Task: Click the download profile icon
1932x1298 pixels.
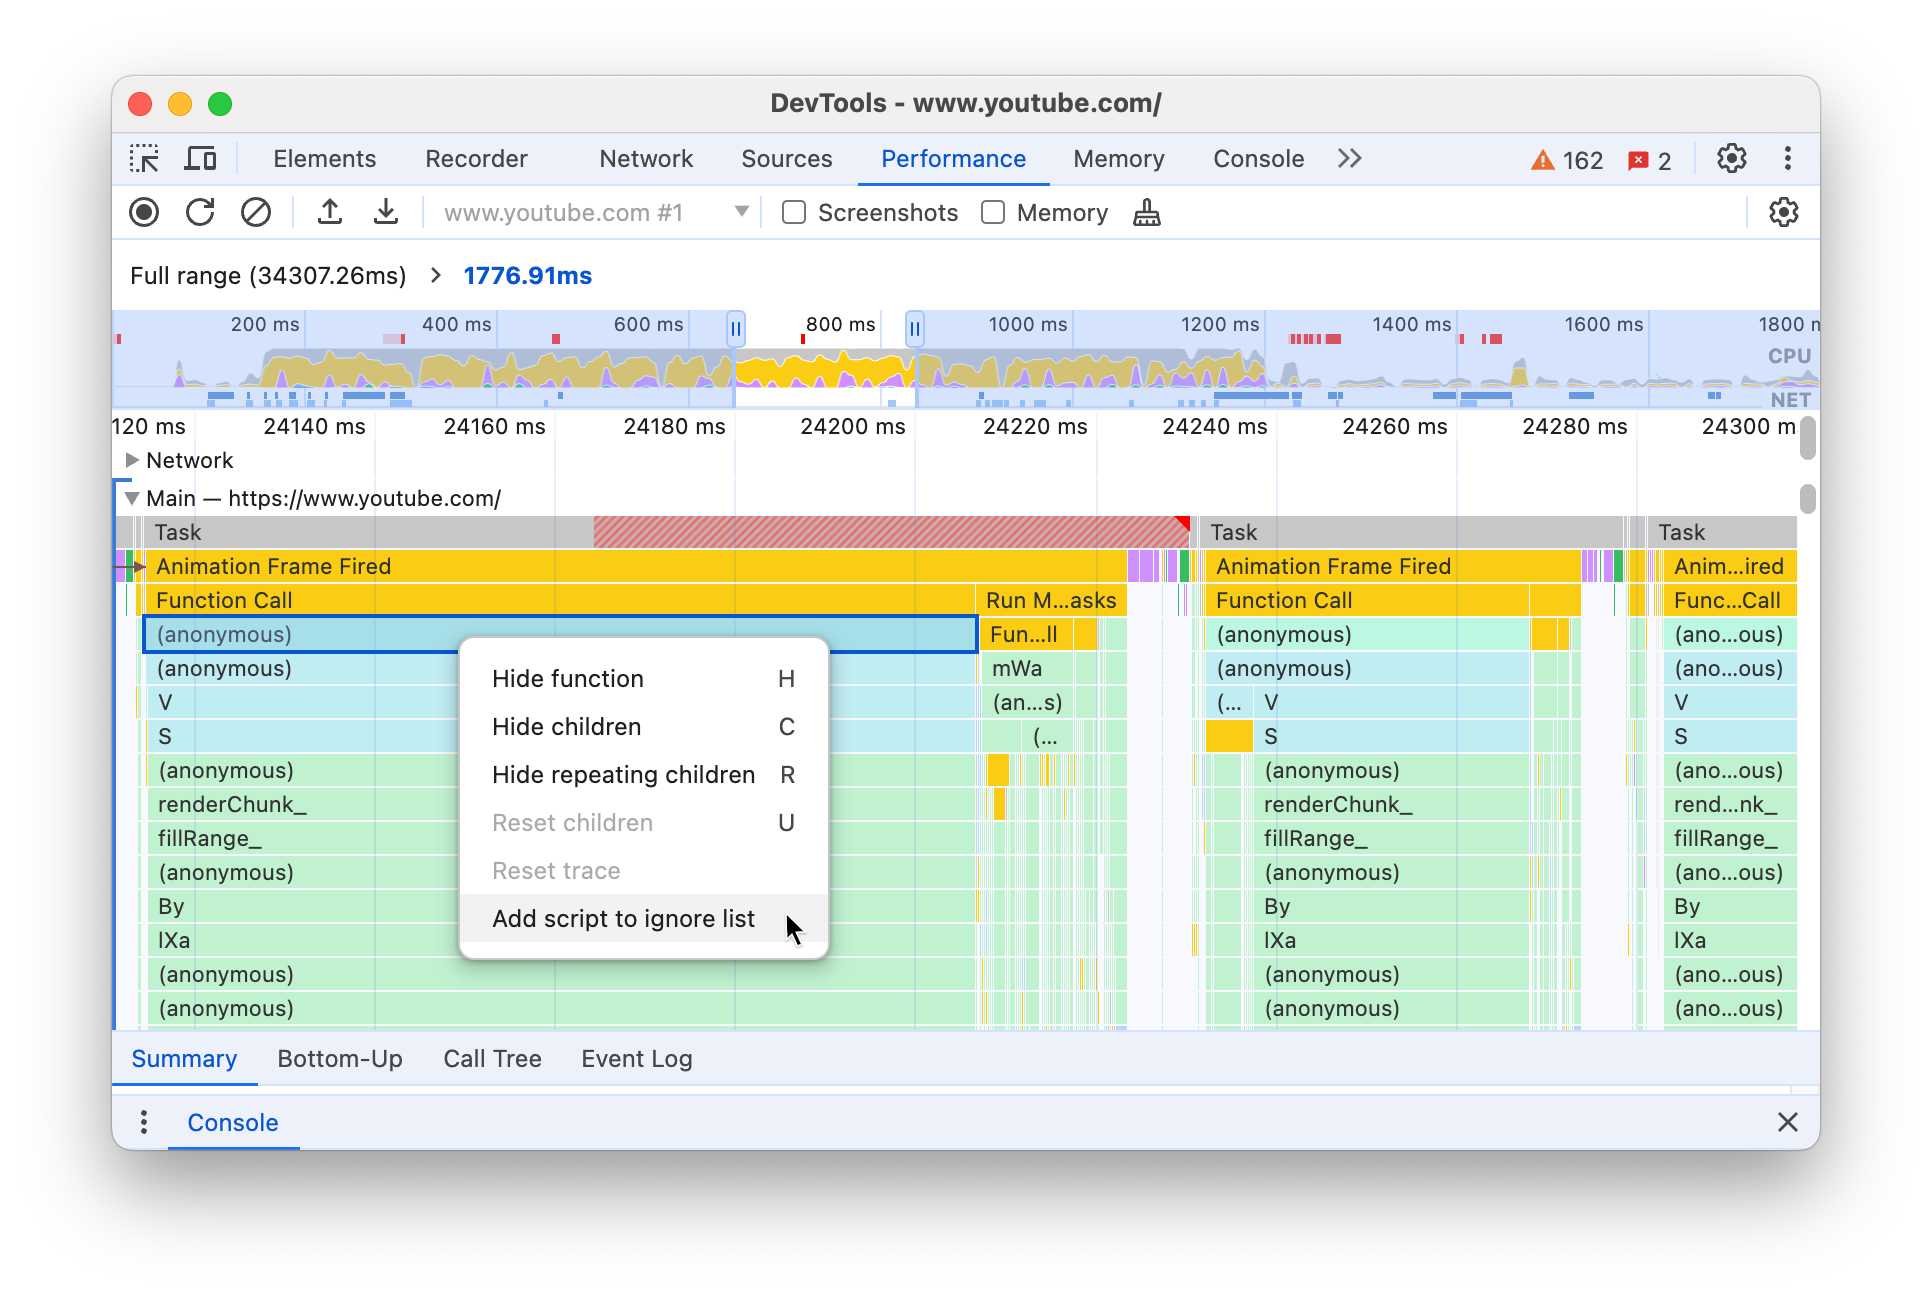Action: (382, 213)
